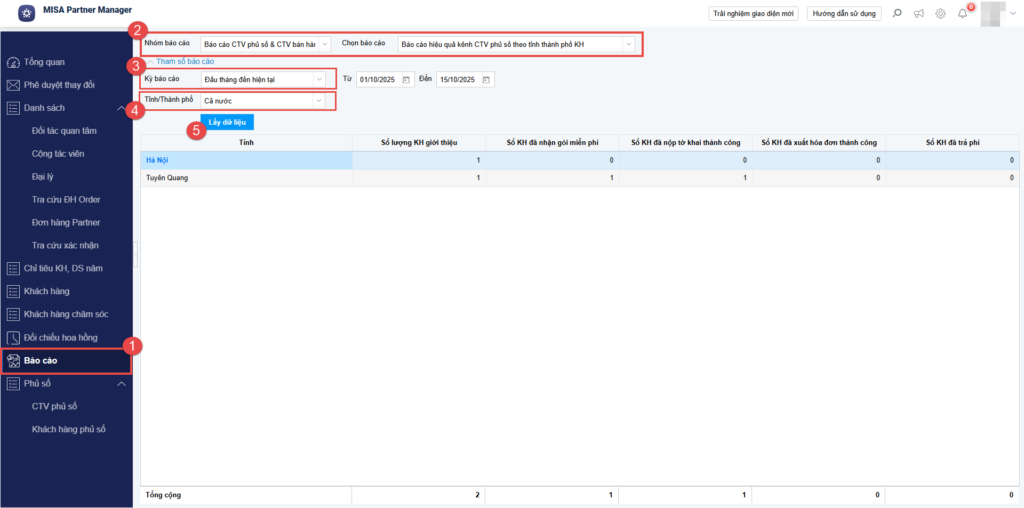Select the Tuyên Quang table row
This screenshot has width=1024, height=508.
[578, 178]
